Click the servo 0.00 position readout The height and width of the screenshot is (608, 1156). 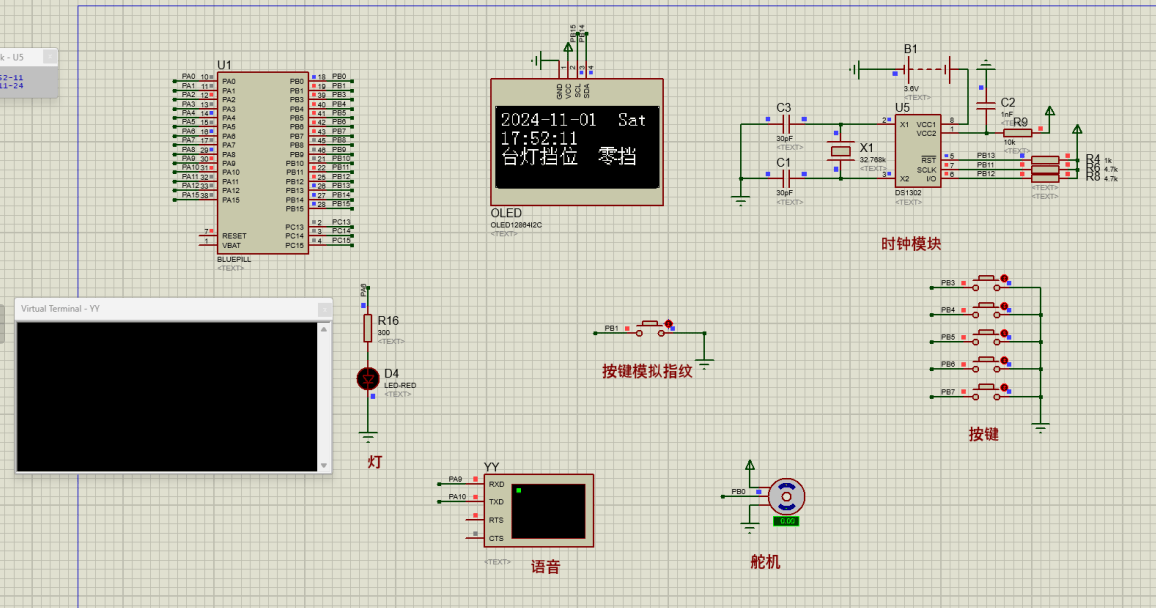pyautogui.click(x=788, y=521)
